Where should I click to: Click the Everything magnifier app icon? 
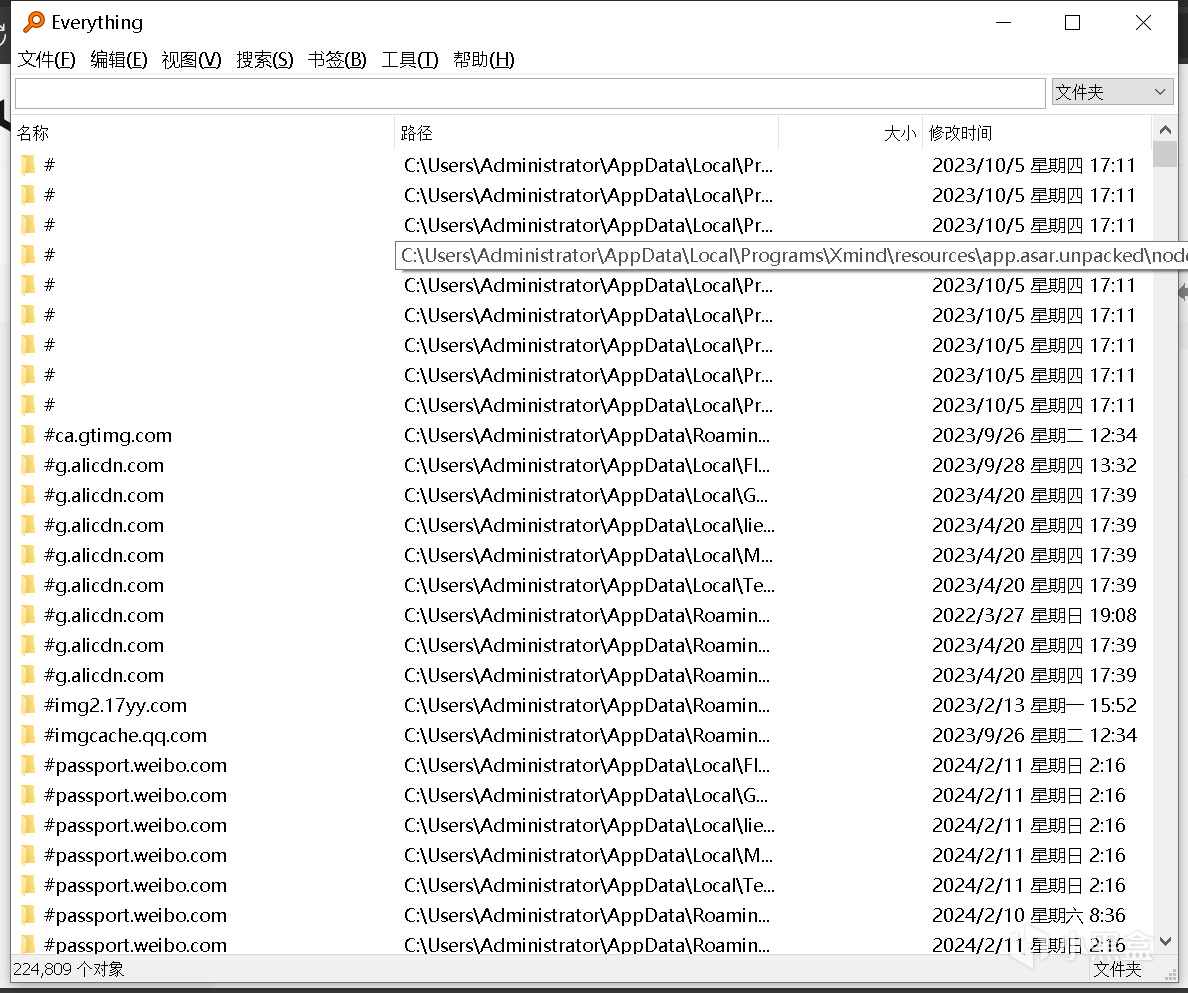(34, 22)
